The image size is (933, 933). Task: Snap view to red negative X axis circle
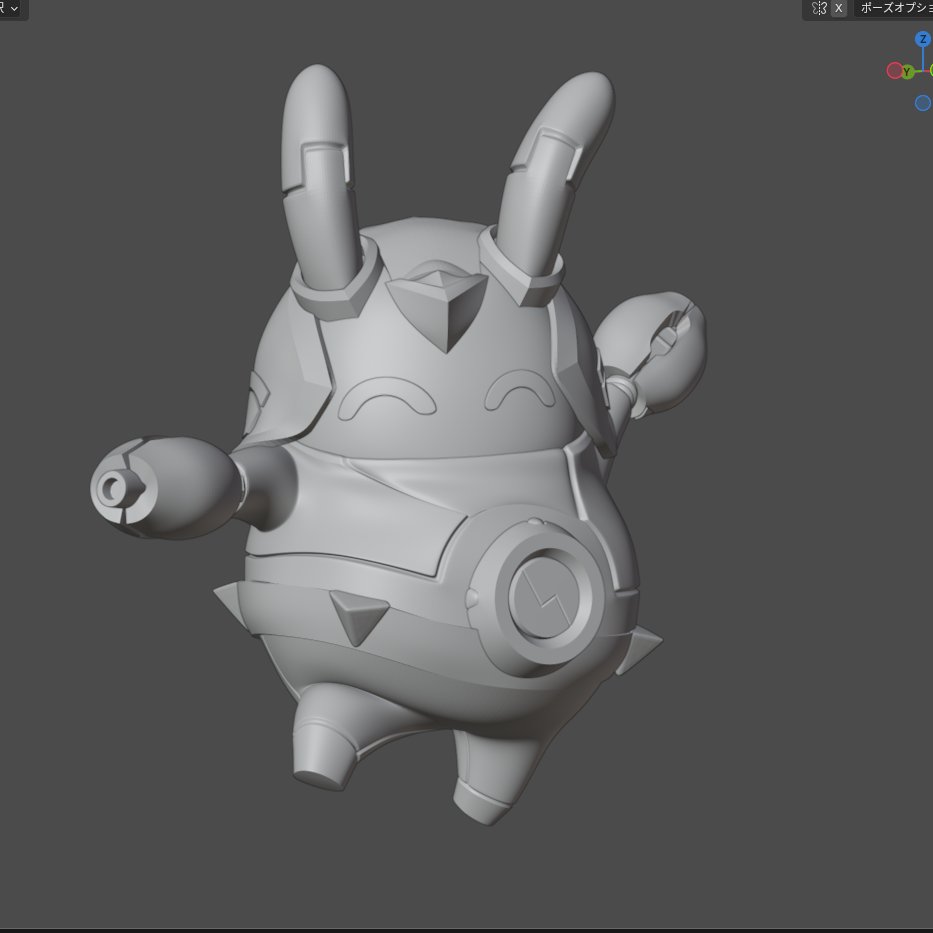click(894, 71)
